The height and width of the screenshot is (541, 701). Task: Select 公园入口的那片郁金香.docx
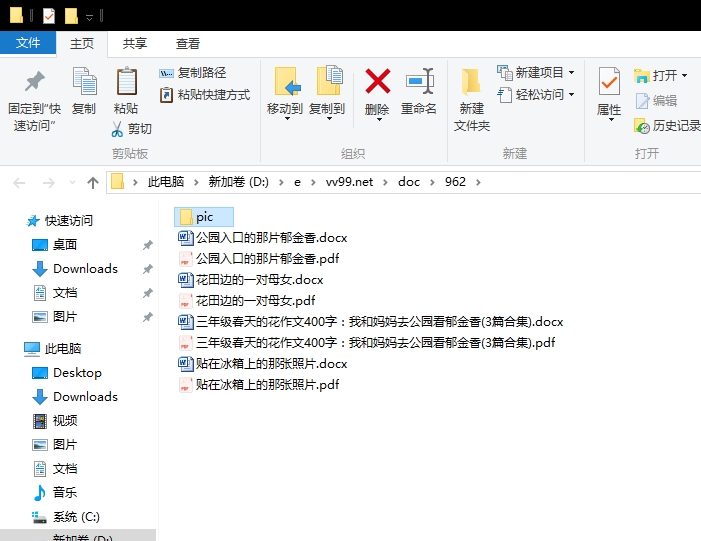pyautogui.click(x=263, y=237)
